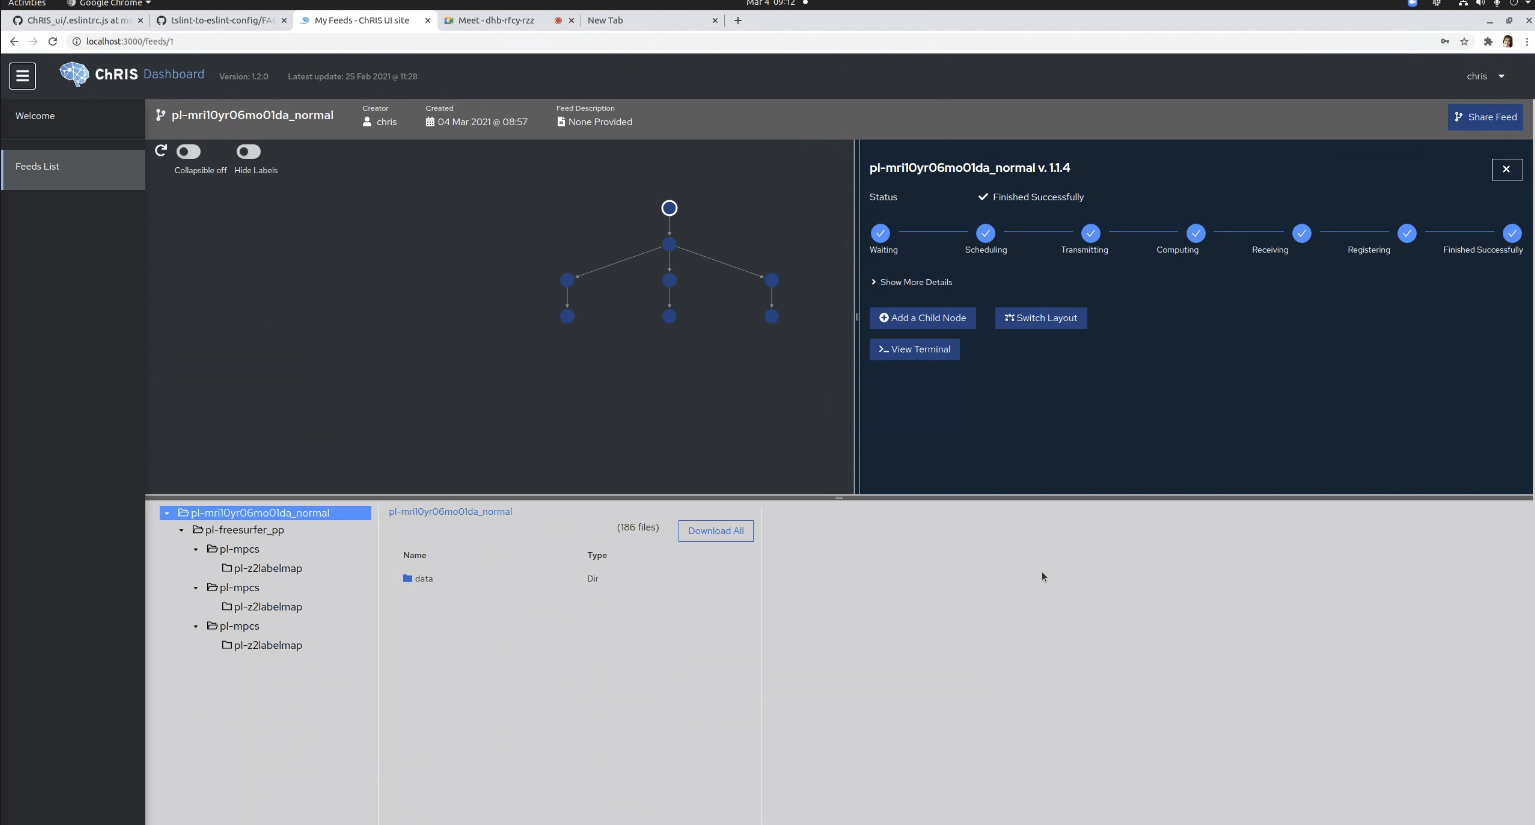Click the Name column header
This screenshot has height=825, width=1535.
click(x=415, y=555)
